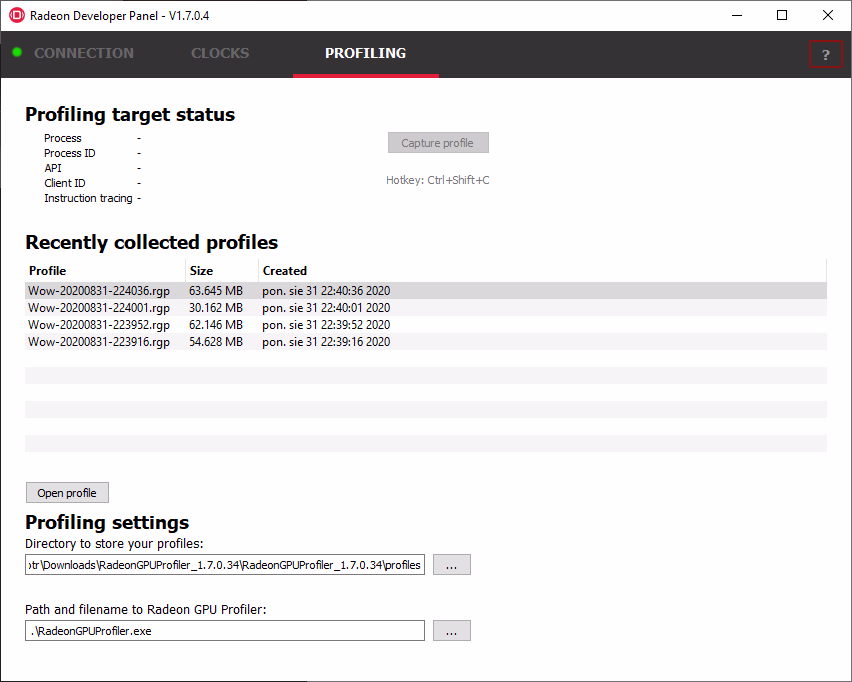852x682 pixels.
Task: Browse for the Radeon GPU Profiler executable
Action: pyautogui.click(x=451, y=631)
